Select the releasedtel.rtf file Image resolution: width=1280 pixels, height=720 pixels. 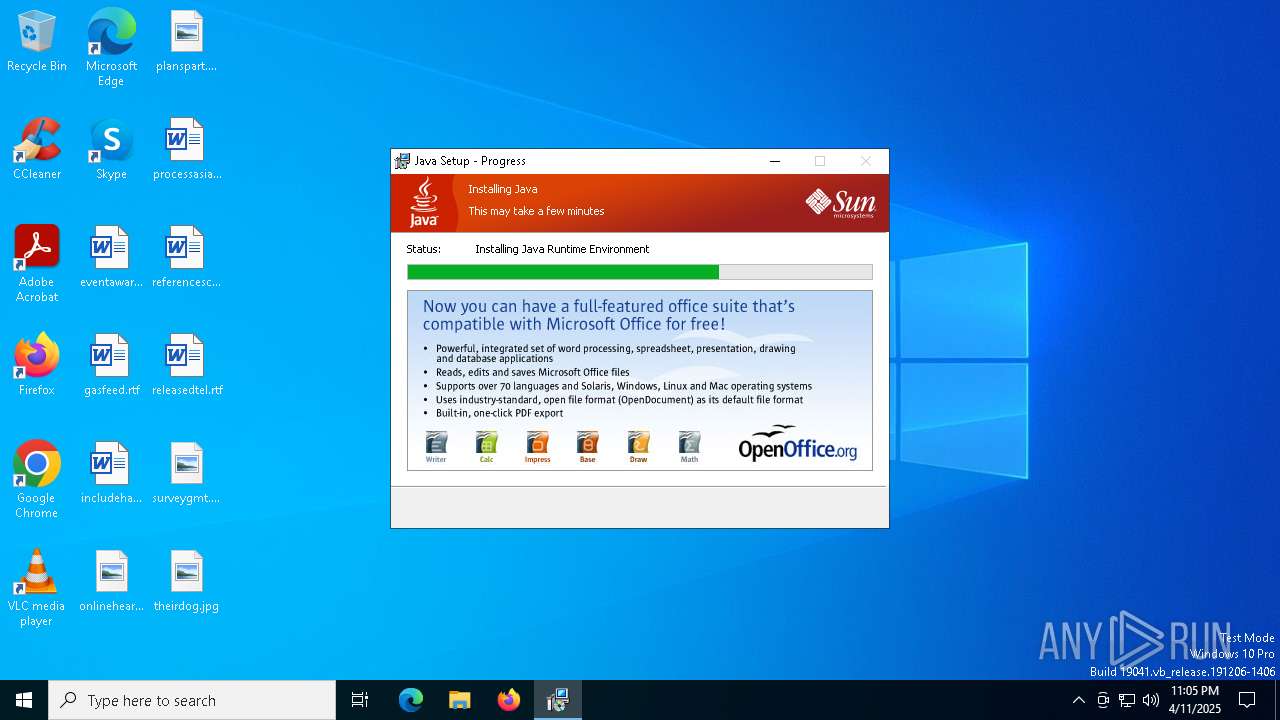coord(186,366)
